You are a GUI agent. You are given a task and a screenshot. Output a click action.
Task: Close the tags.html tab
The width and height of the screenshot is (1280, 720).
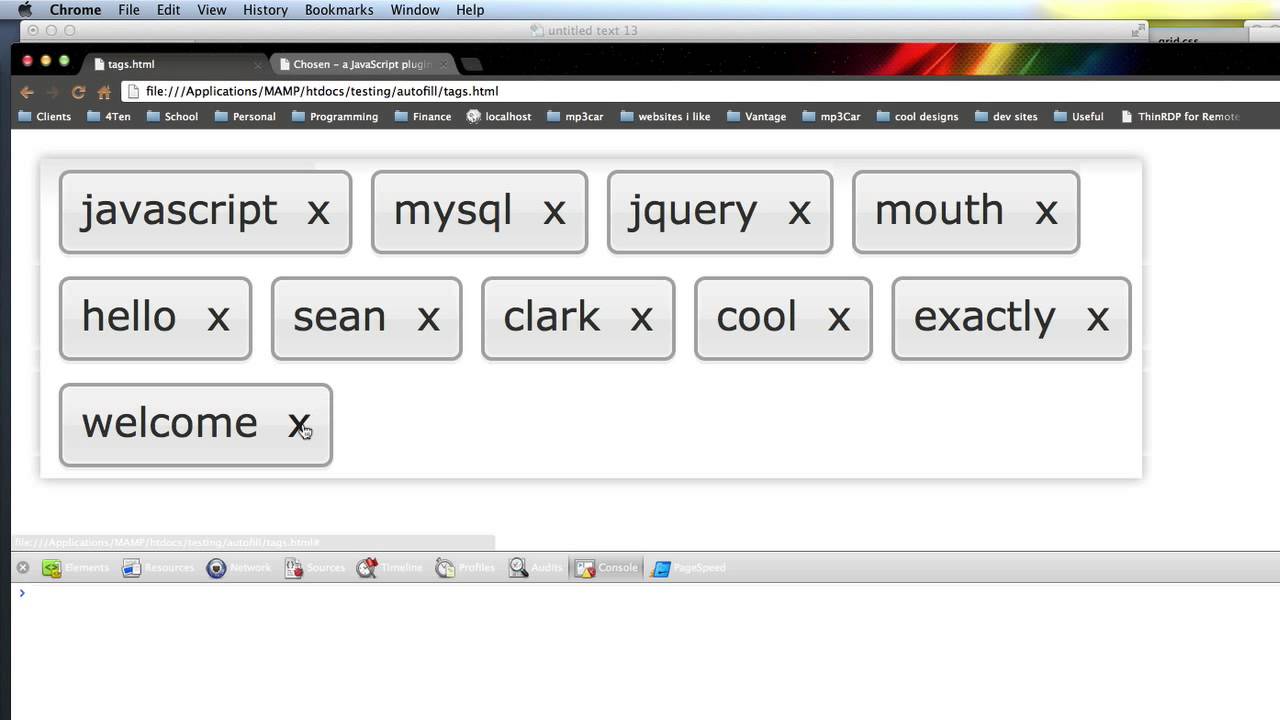(x=257, y=65)
